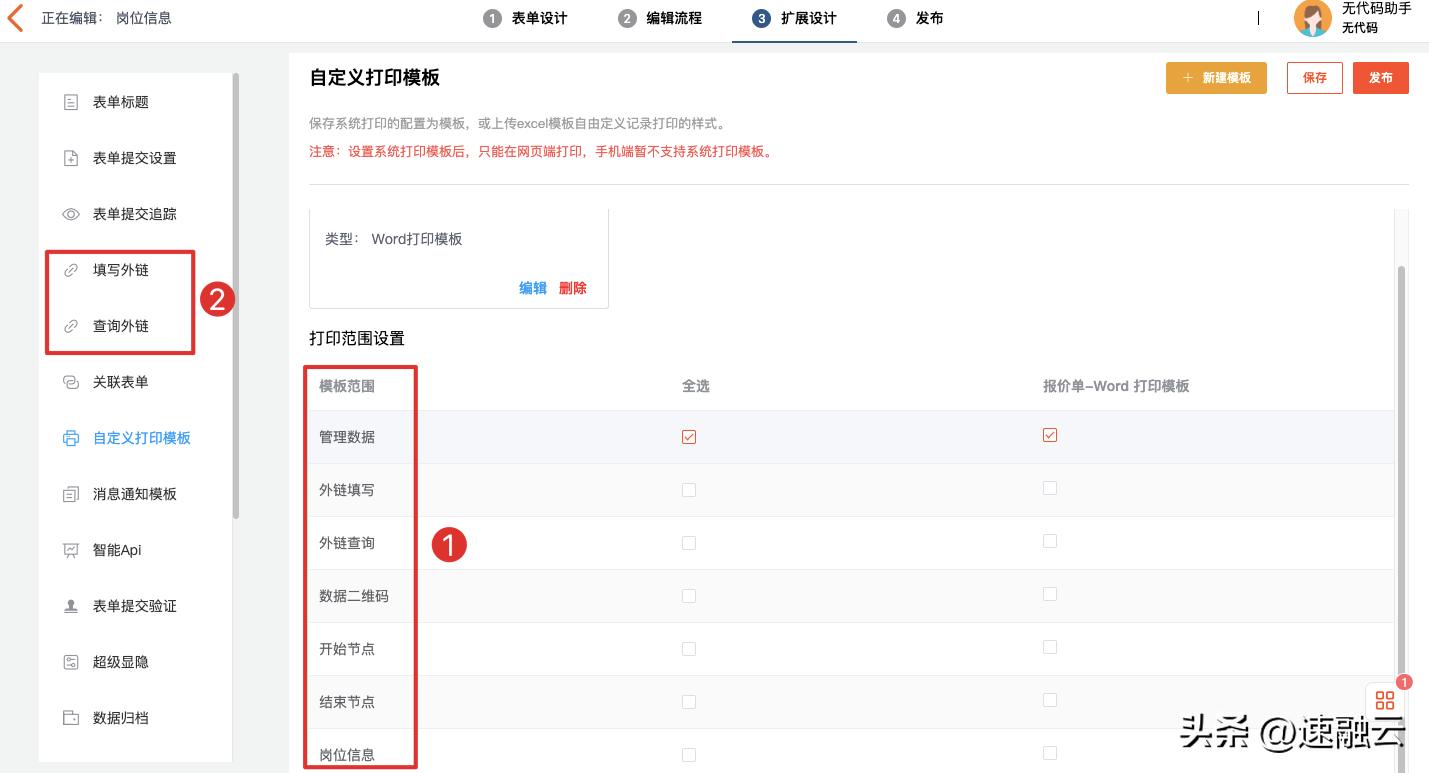Open 关联表单 in the sidebar
This screenshot has width=1429, height=773.
tap(121, 382)
